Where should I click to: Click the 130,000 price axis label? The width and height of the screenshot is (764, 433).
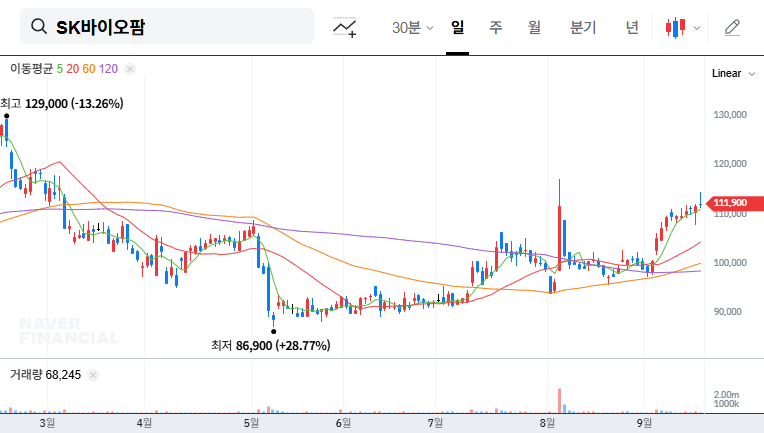click(x=730, y=115)
